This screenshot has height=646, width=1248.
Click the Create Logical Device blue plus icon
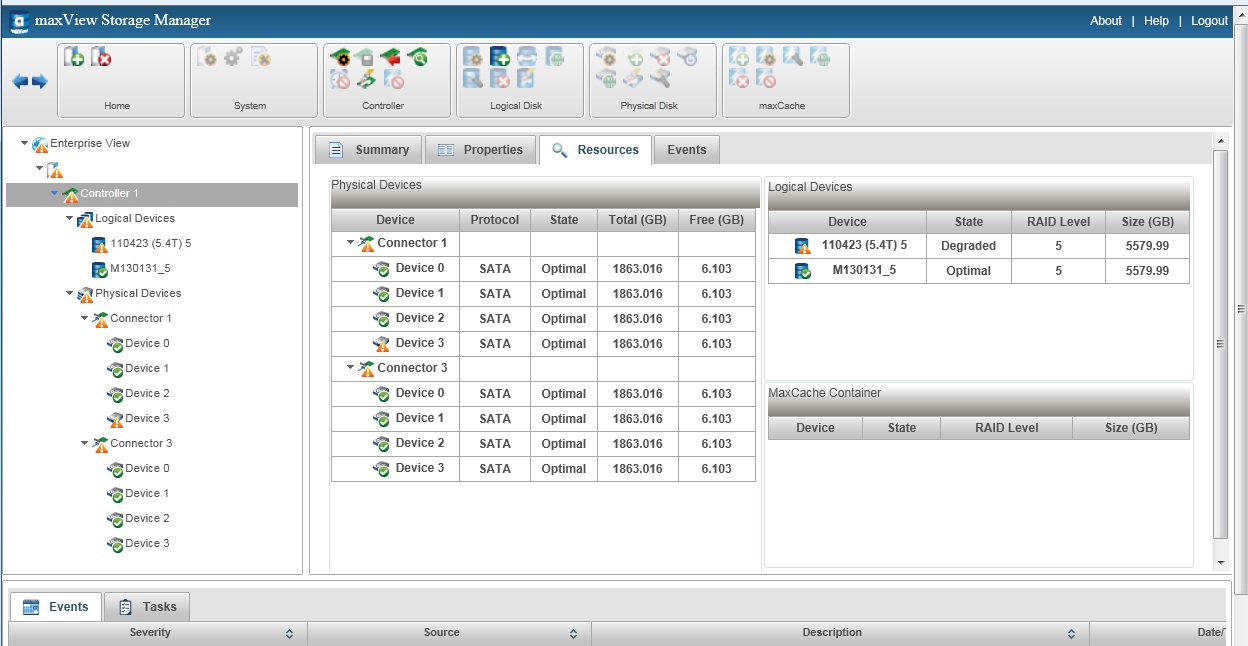500,58
